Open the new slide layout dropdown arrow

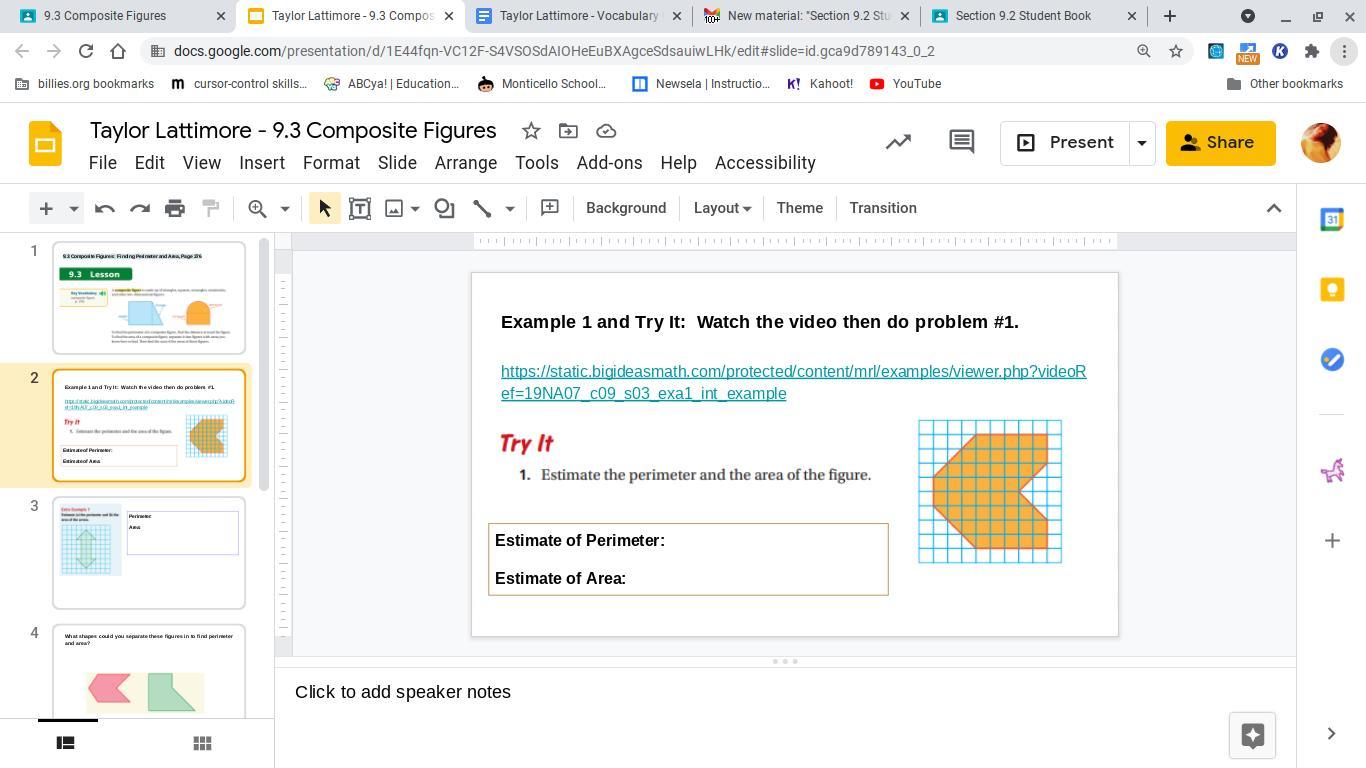coord(73,208)
